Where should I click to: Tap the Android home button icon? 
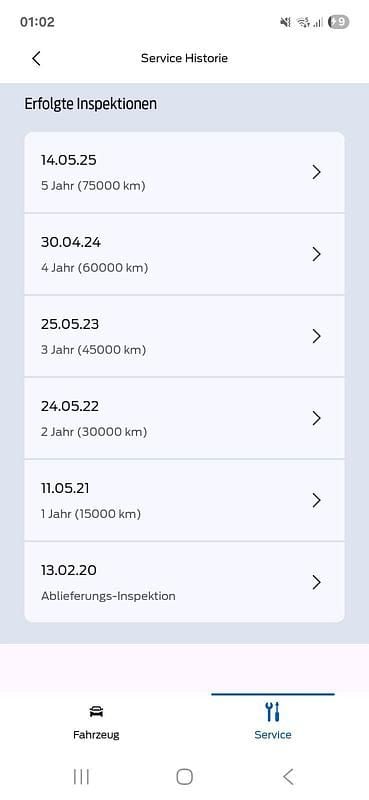[x=184, y=777]
